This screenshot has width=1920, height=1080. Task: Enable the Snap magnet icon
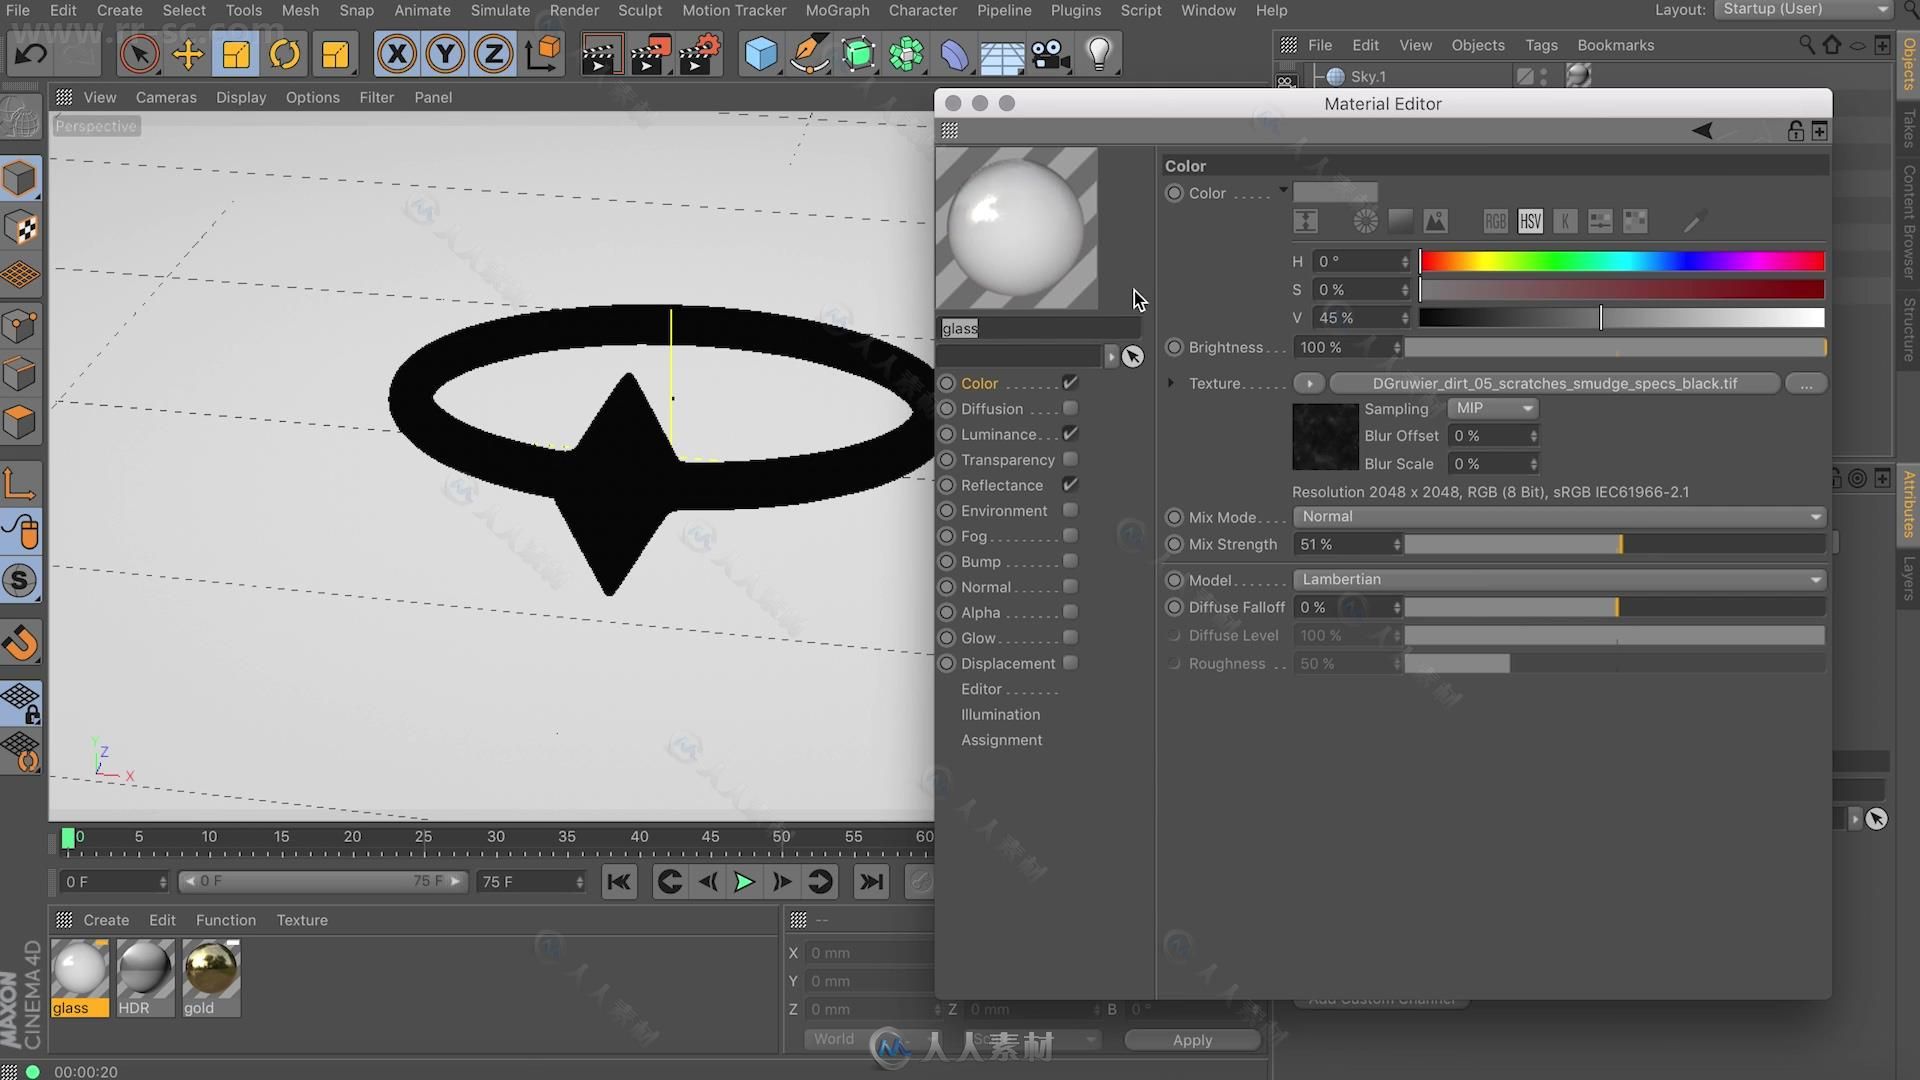click(x=20, y=642)
